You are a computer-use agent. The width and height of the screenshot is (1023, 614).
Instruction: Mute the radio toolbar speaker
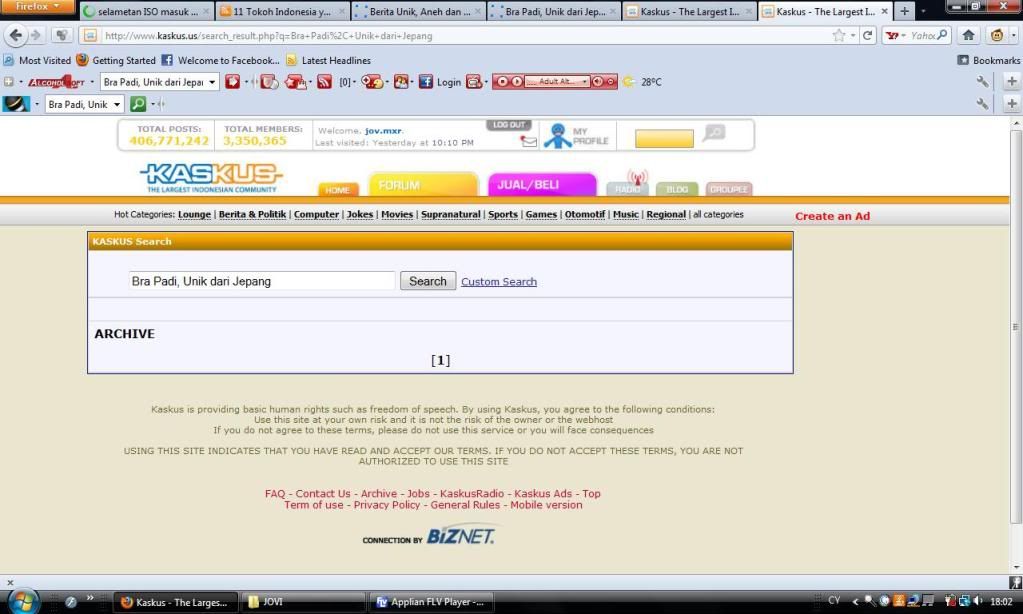pos(597,82)
